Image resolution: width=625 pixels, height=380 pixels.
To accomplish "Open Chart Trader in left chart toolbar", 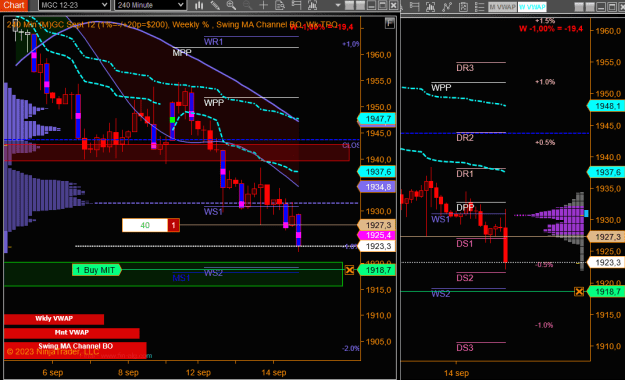I will 296,5.
